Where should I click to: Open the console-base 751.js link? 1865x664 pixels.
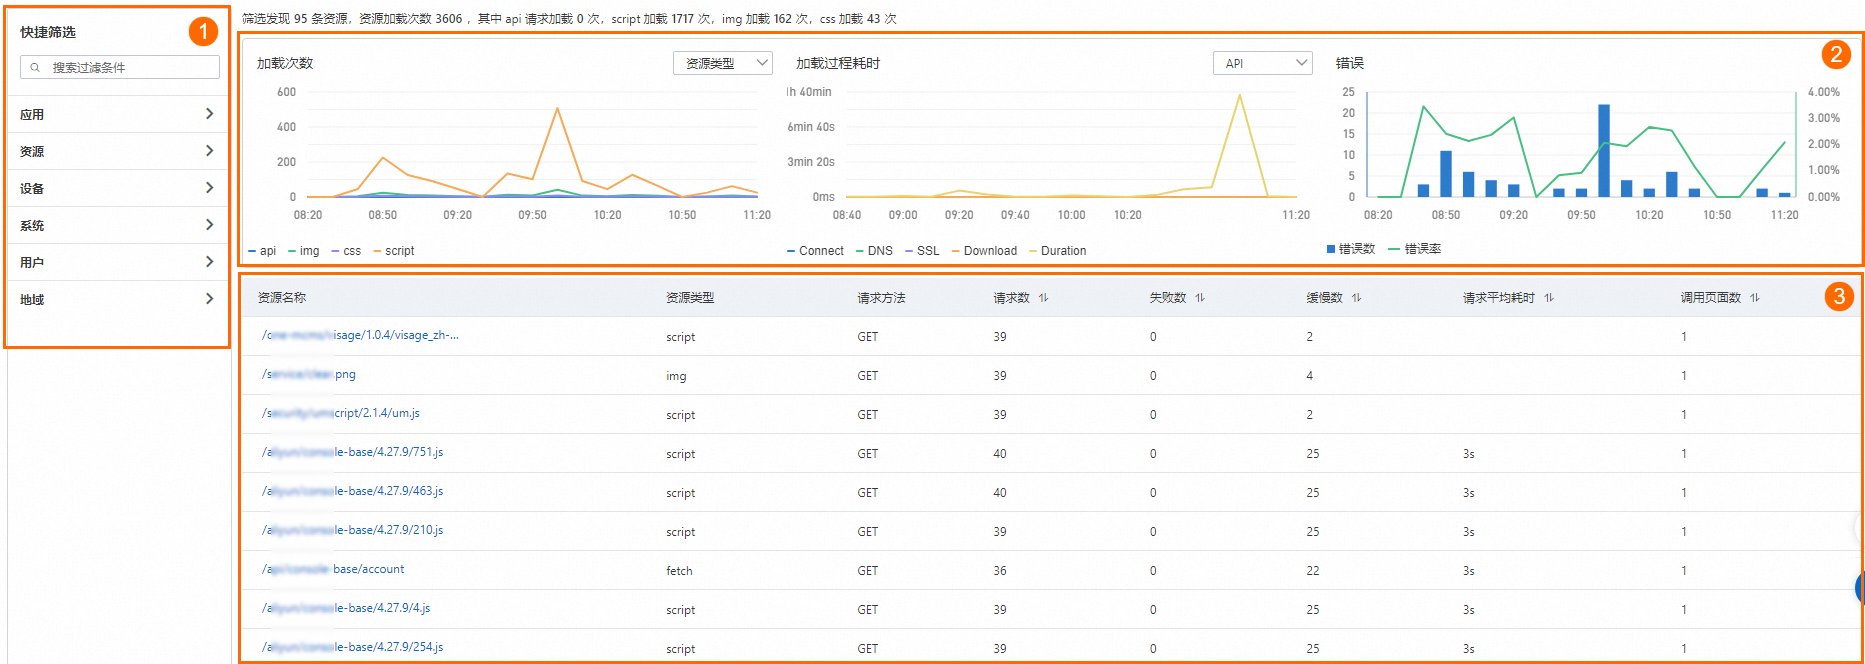352,452
